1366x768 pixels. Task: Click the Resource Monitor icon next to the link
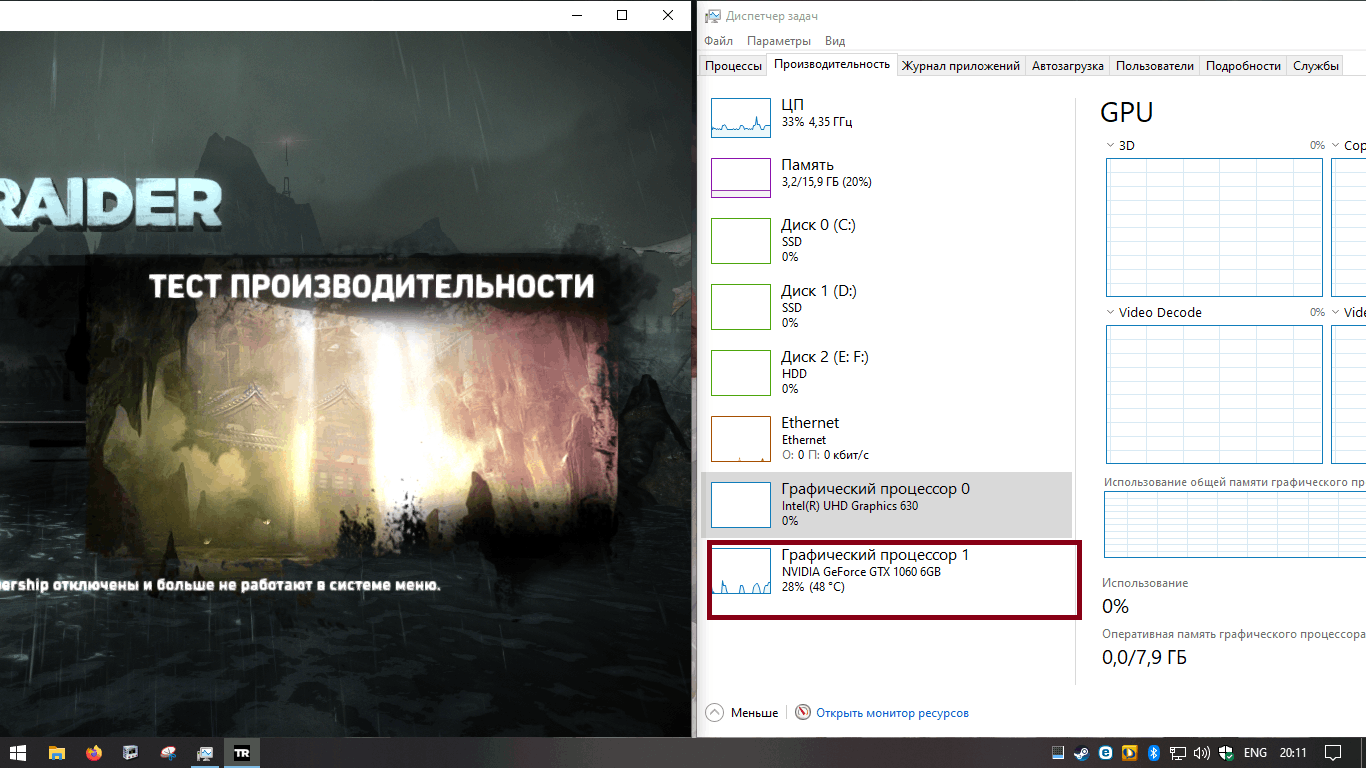tap(803, 713)
